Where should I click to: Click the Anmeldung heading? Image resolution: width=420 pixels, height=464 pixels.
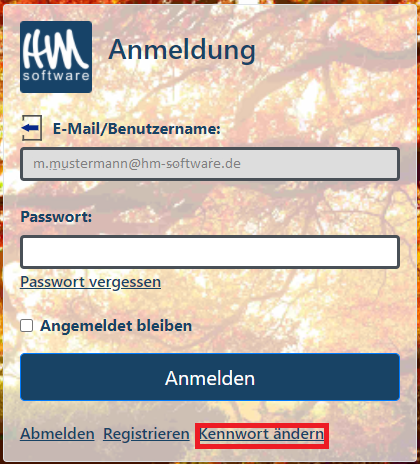tap(182, 50)
